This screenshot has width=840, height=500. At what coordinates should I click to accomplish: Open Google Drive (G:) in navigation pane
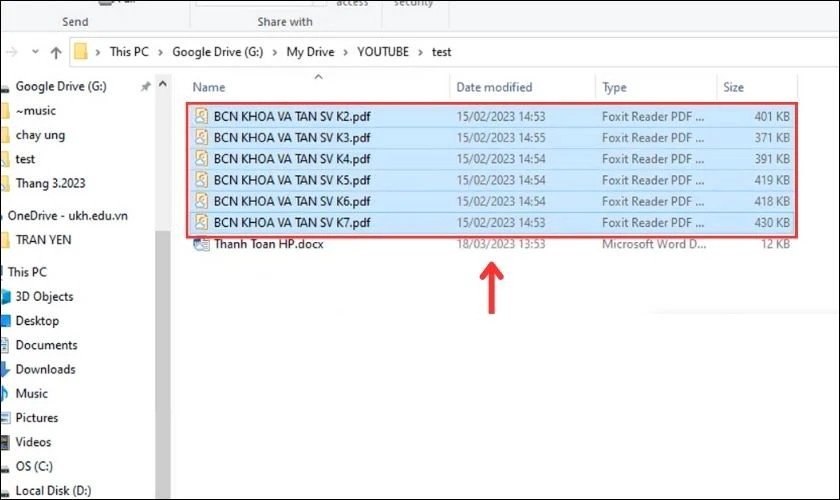[x=61, y=86]
